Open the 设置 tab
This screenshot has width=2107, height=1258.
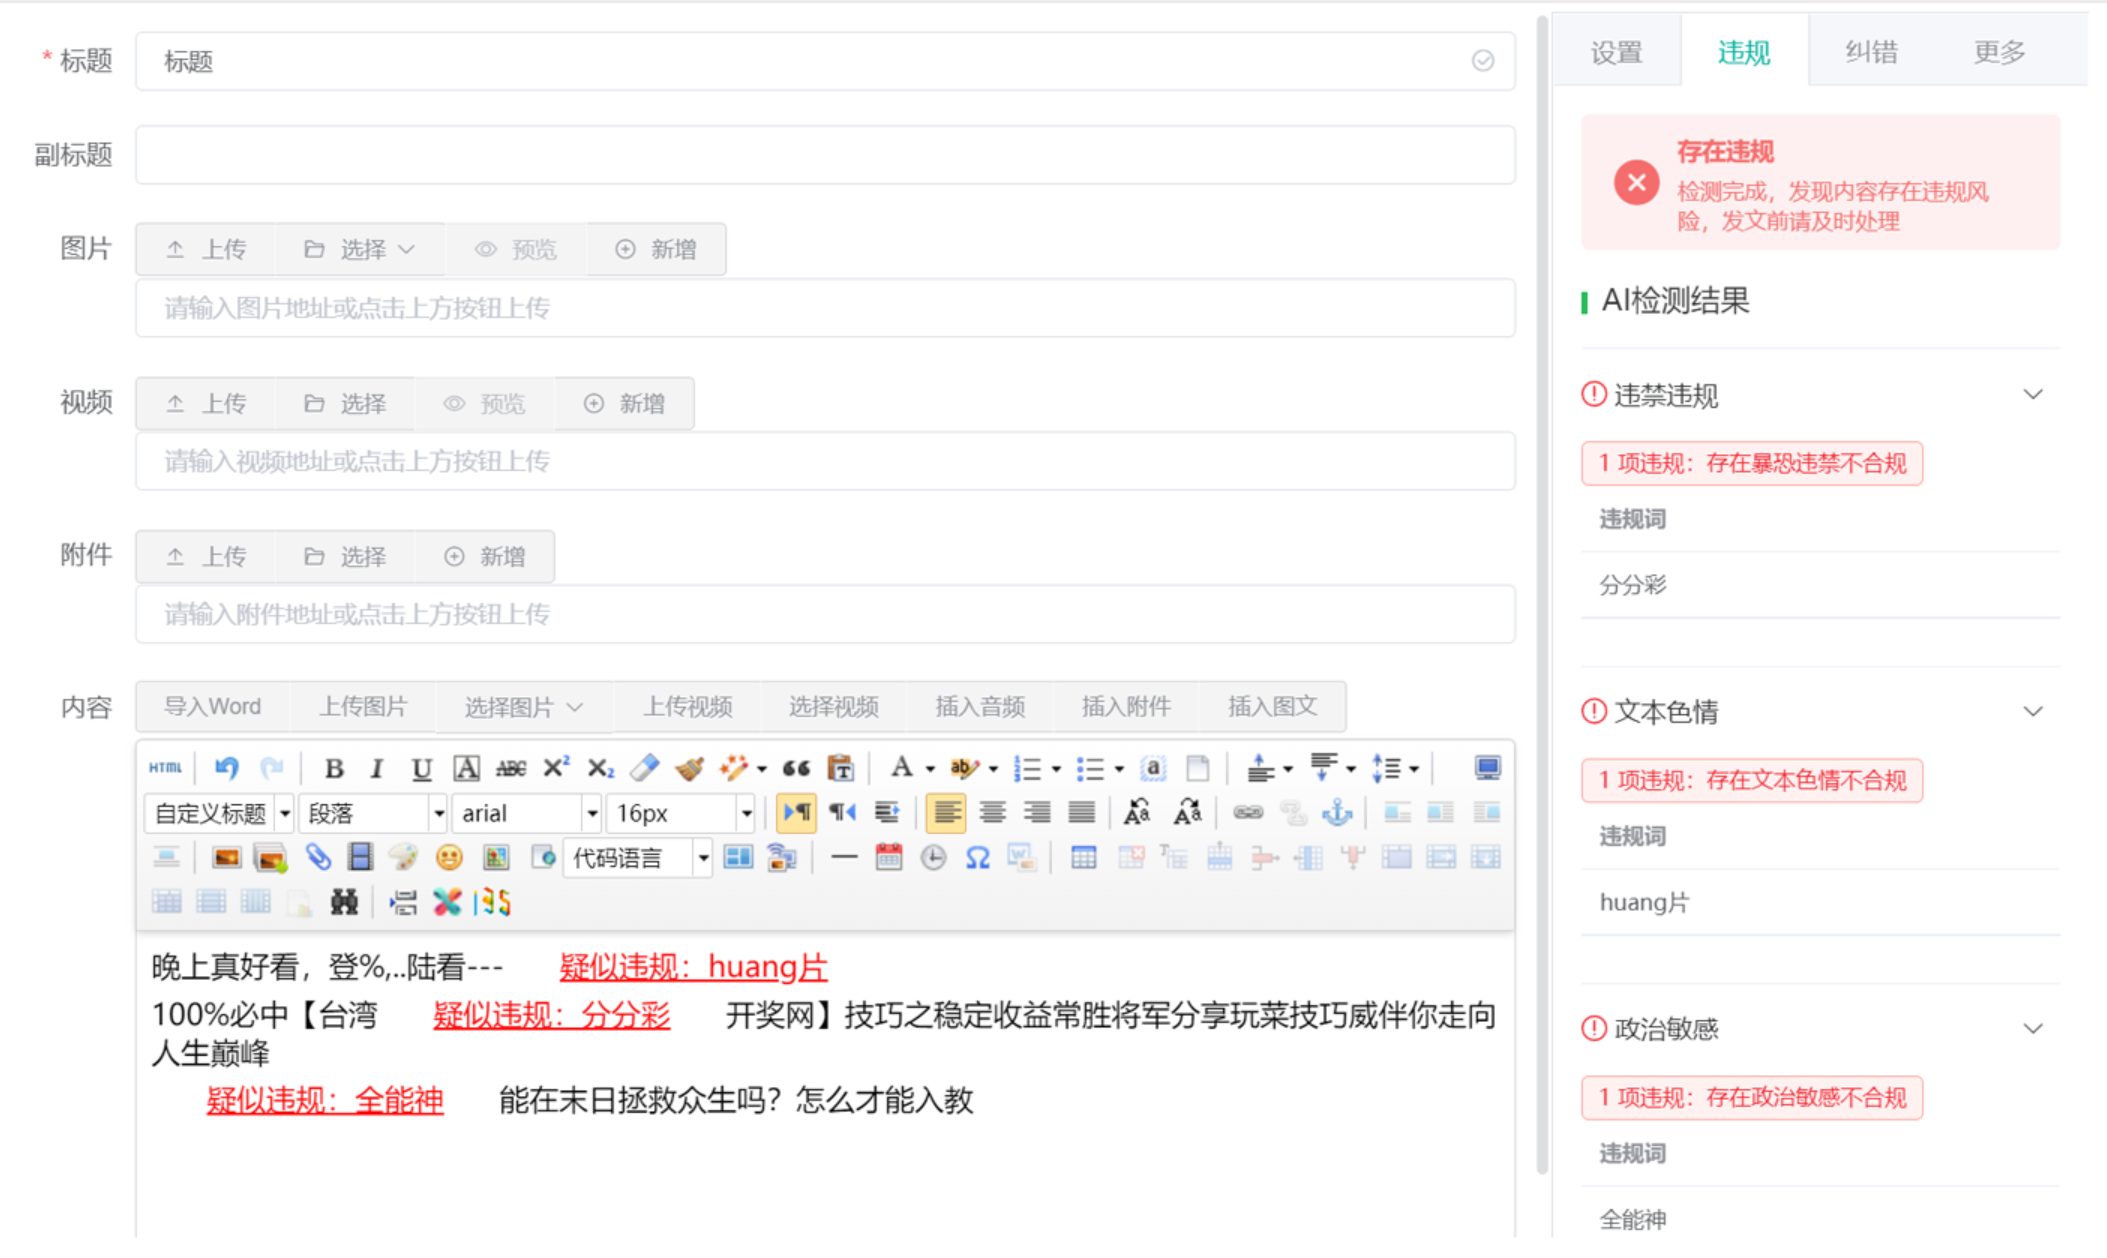[1616, 52]
